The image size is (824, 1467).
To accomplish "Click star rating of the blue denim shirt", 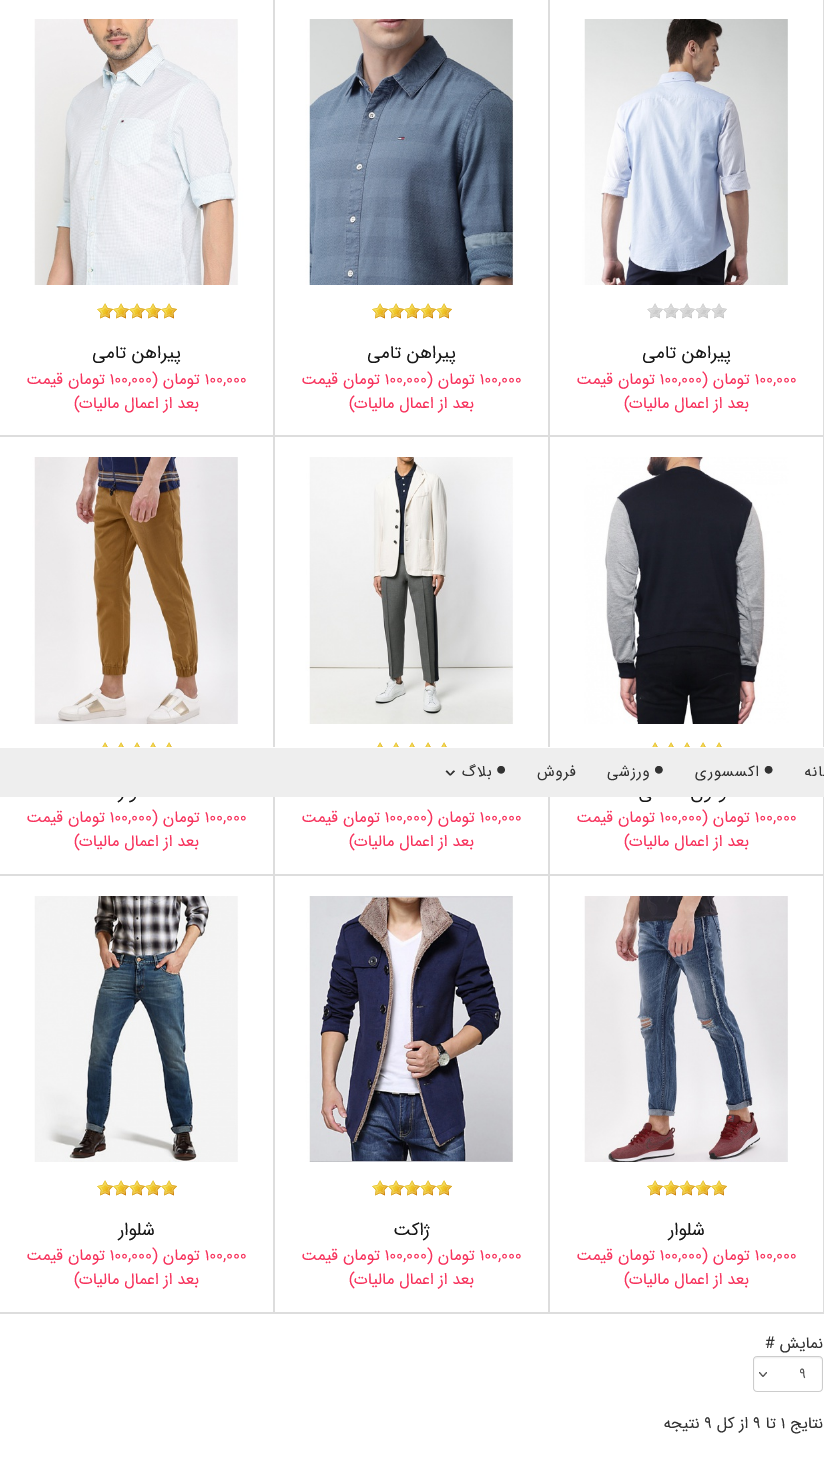I will coord(412,311).
